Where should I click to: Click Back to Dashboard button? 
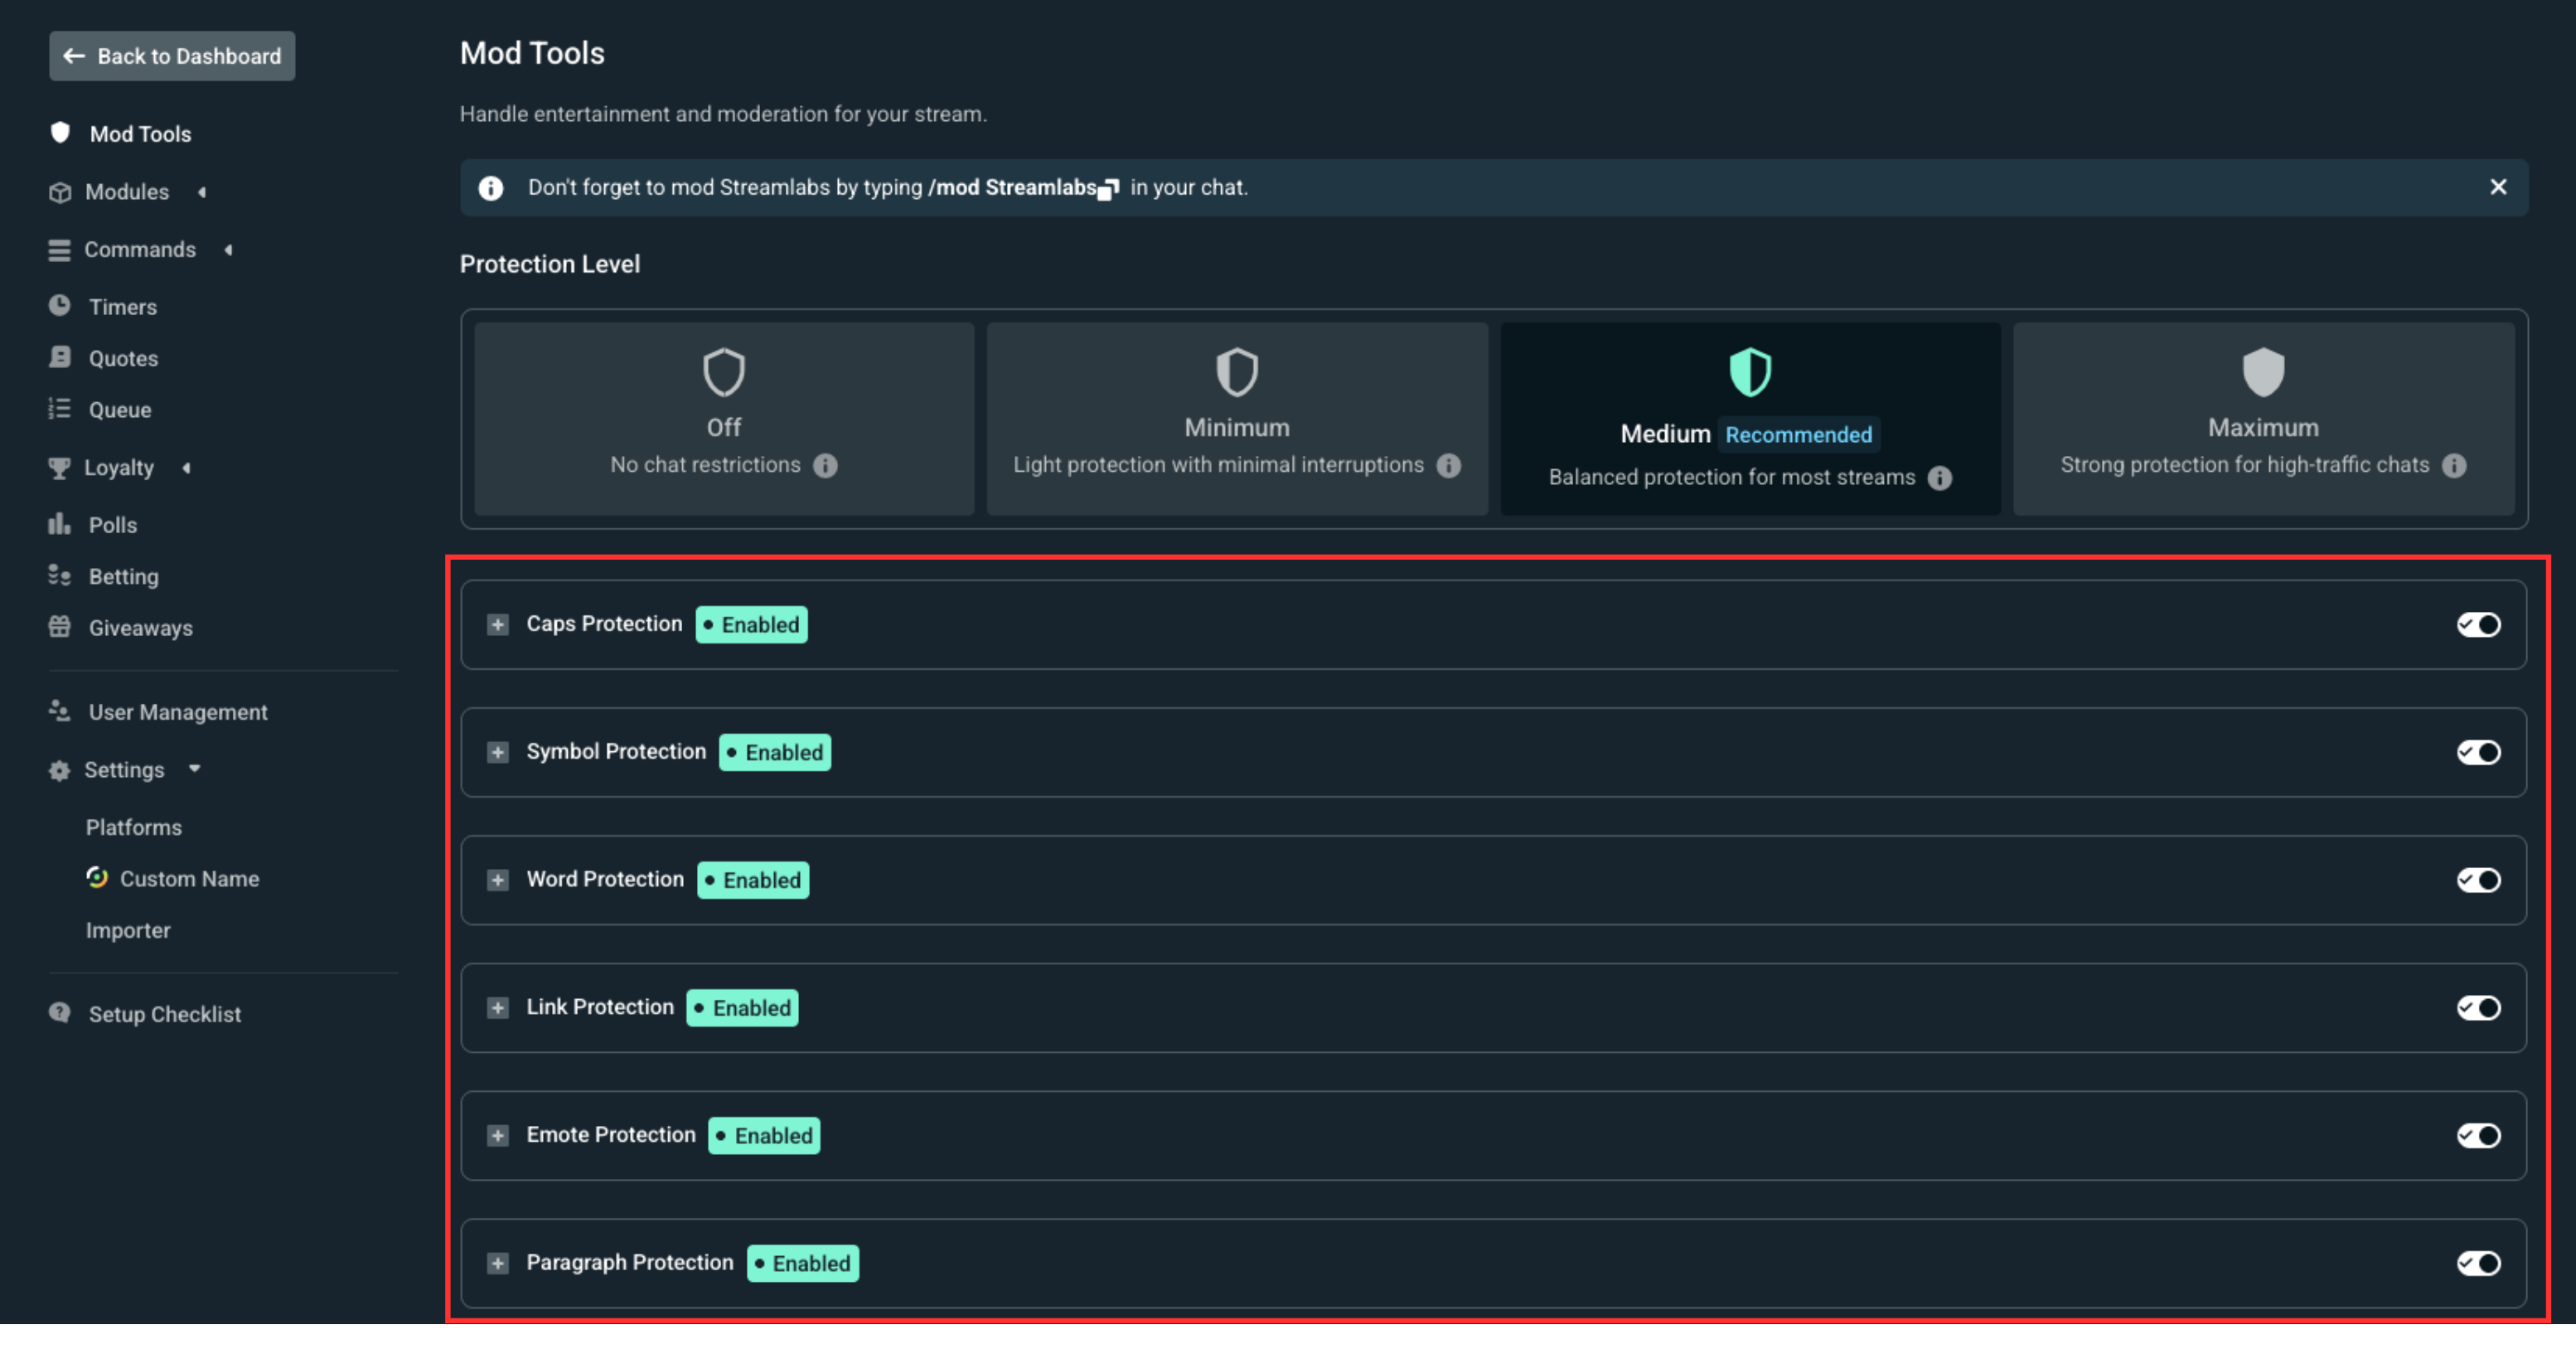pos(172,56)
